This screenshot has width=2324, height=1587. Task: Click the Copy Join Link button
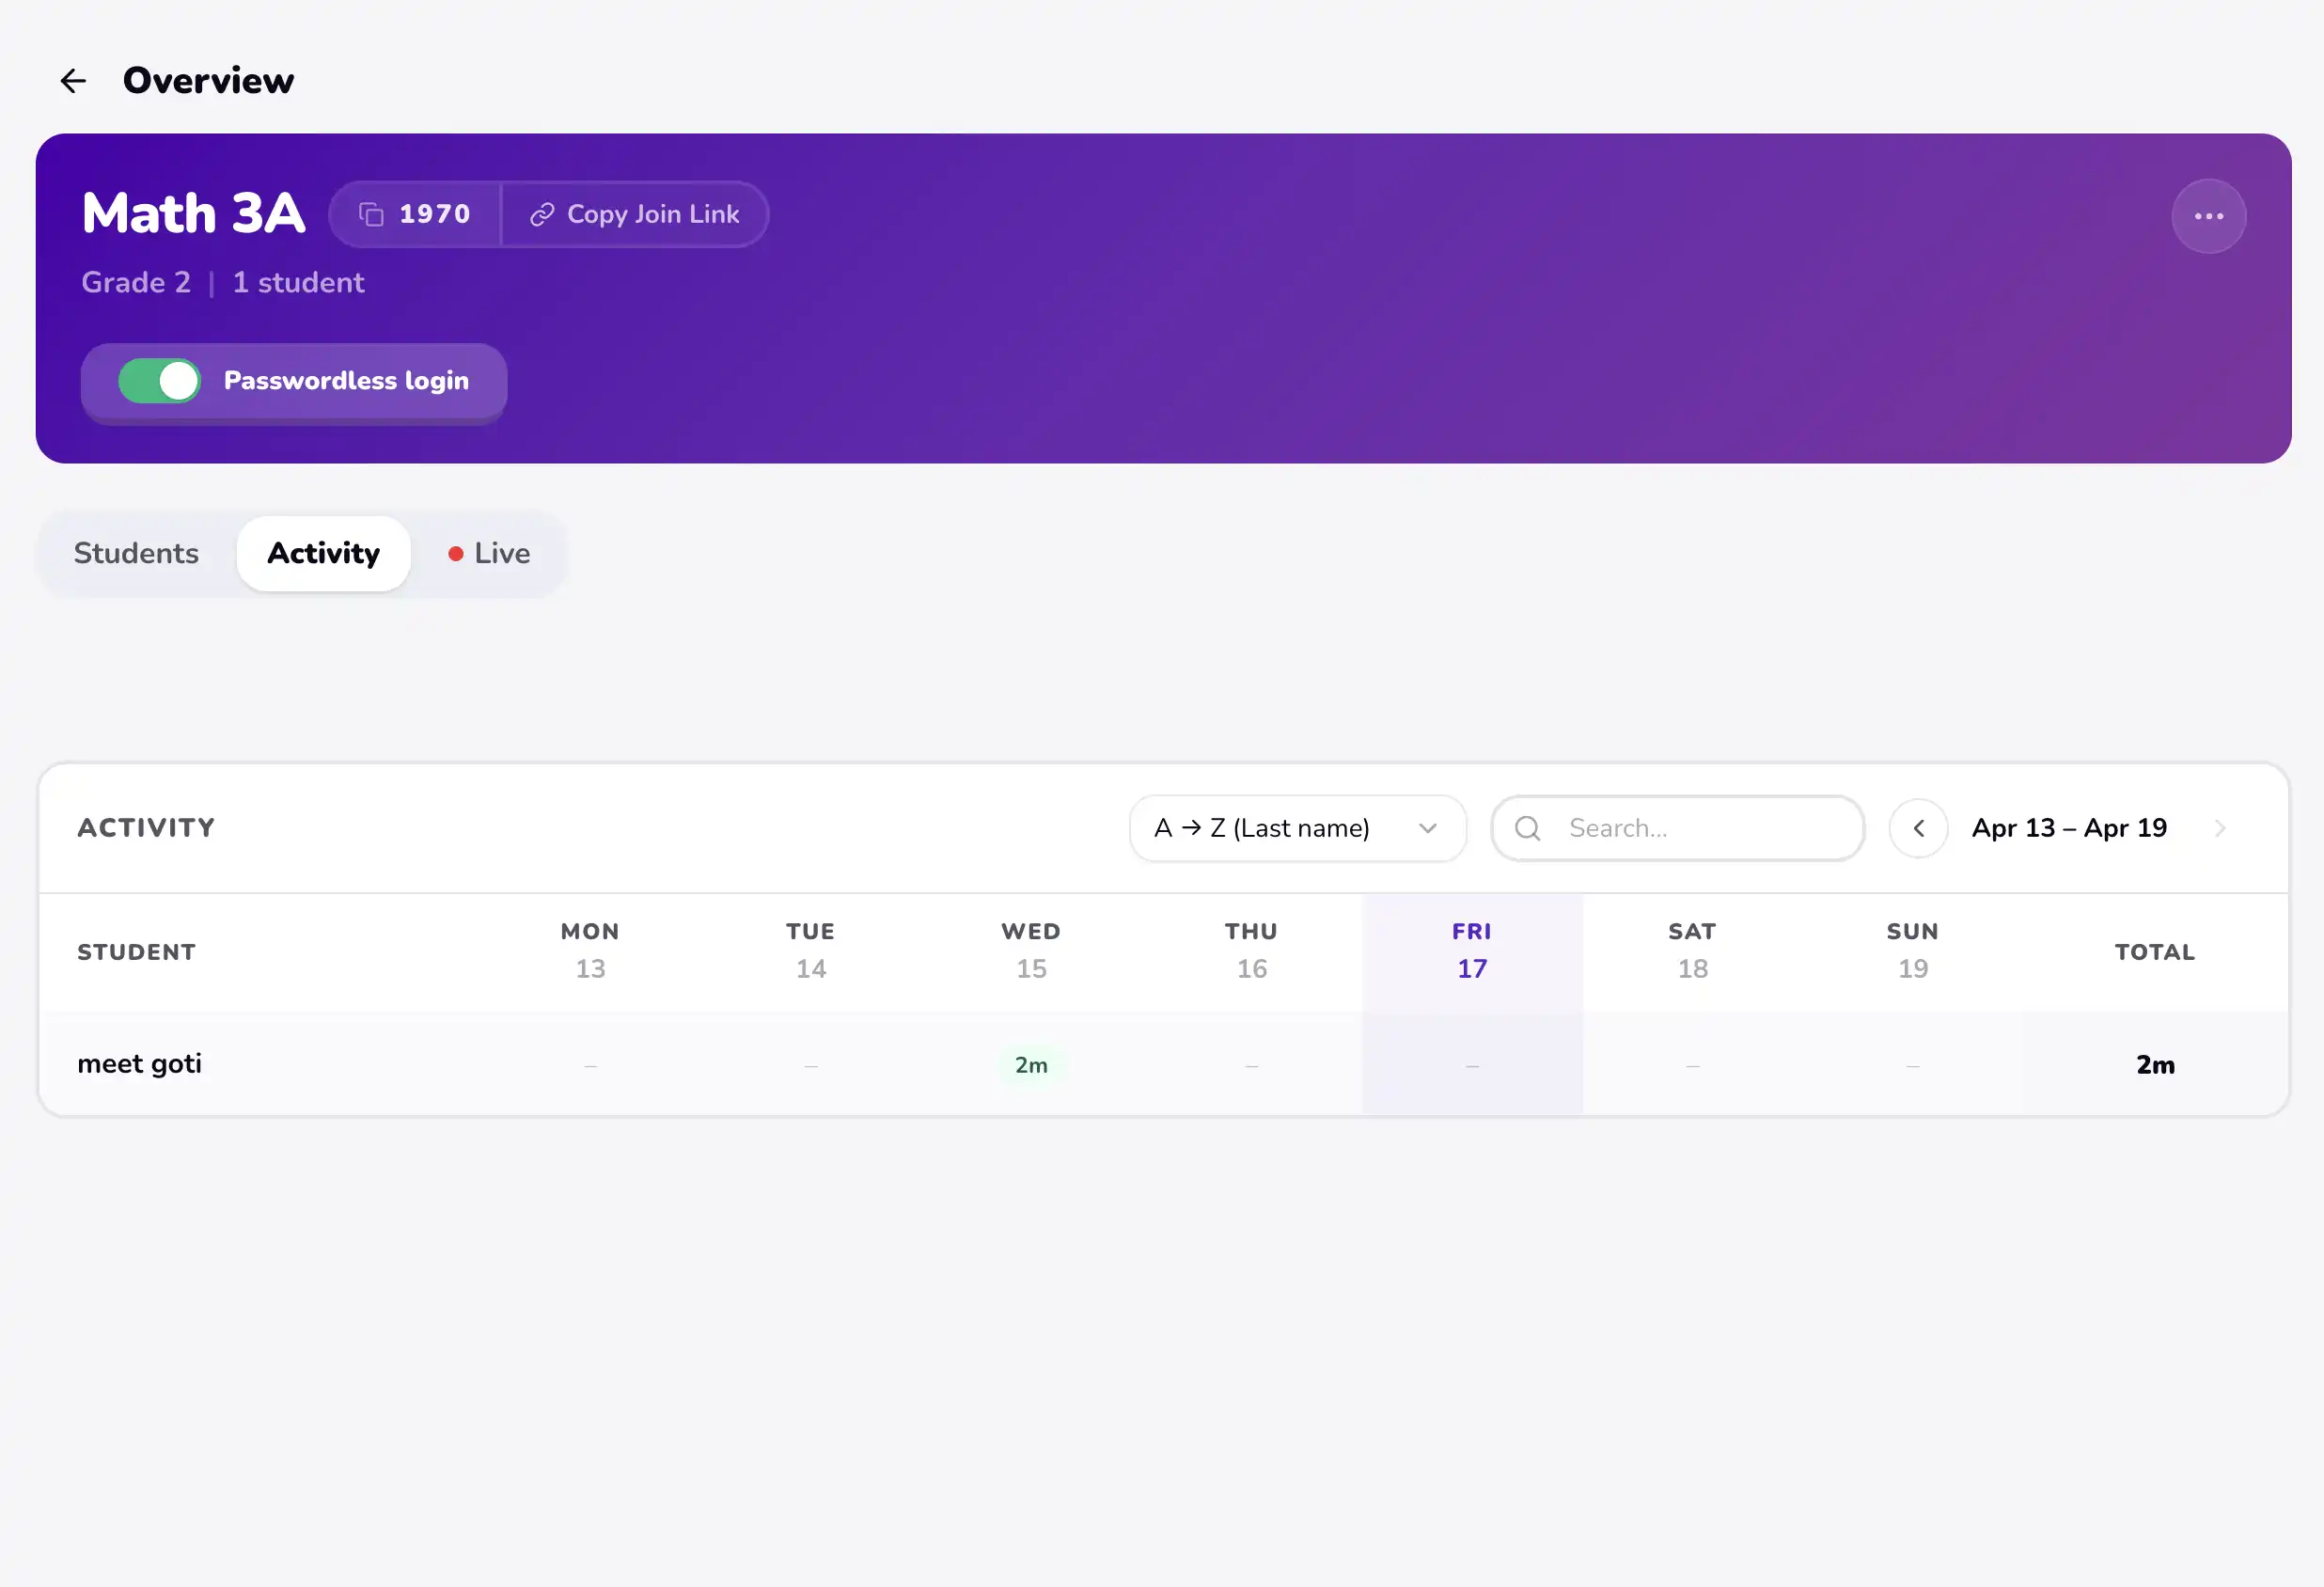[635, 214]
